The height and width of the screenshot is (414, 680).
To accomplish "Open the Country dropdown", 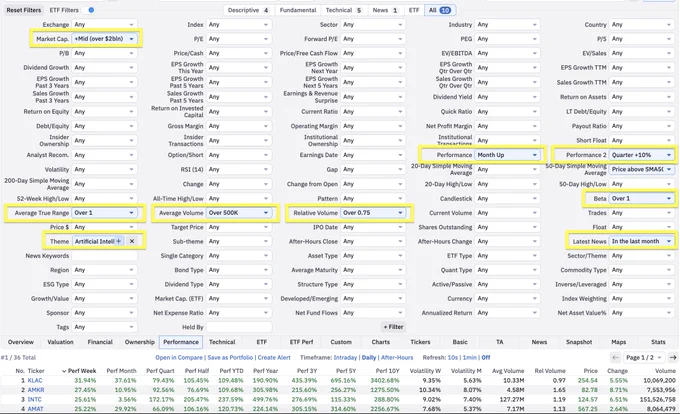I will coord(642,25).
